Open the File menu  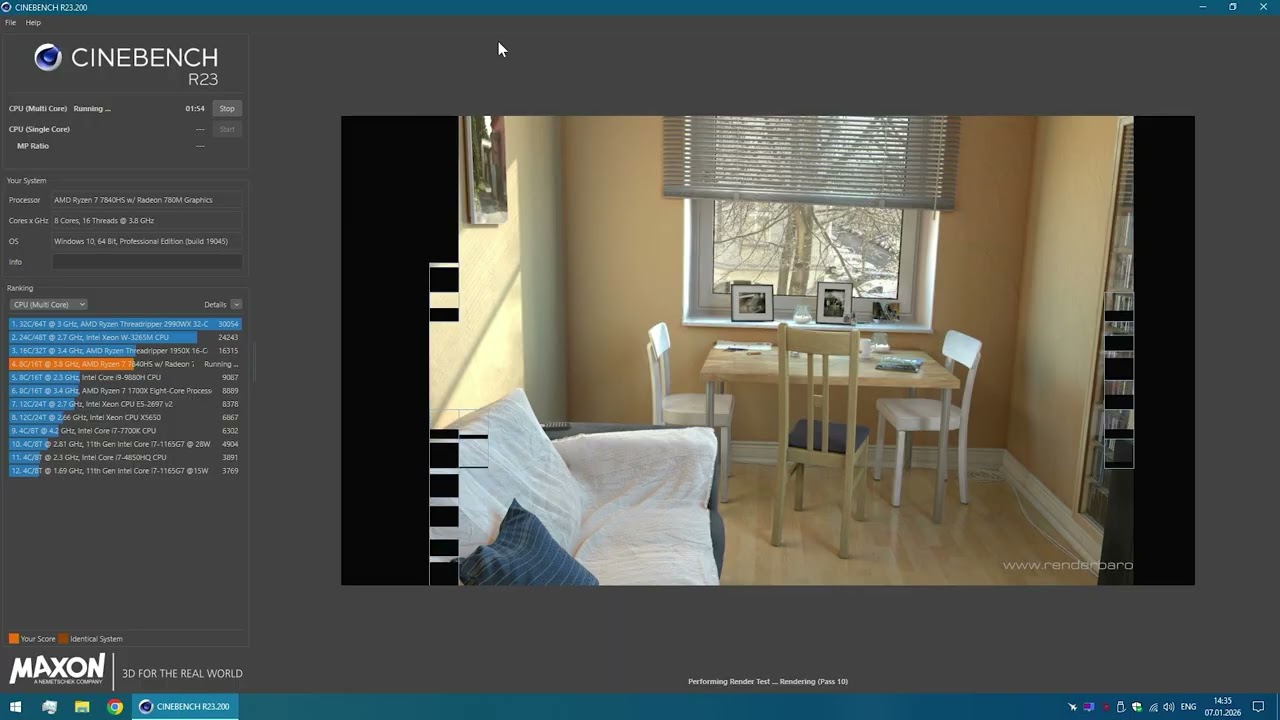click(10, 22)
